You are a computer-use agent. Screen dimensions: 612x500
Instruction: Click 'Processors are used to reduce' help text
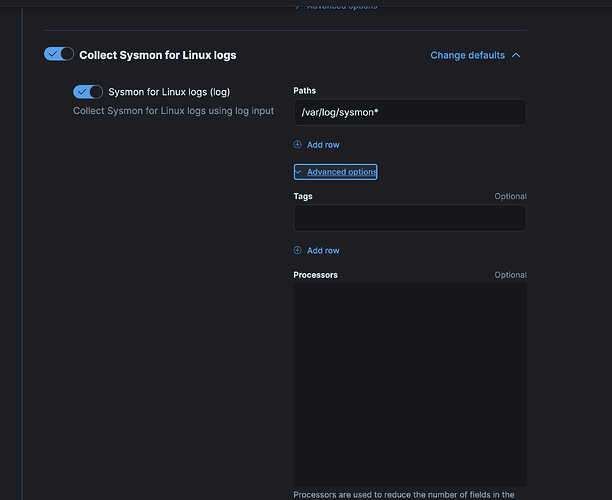tap(404, 495)
